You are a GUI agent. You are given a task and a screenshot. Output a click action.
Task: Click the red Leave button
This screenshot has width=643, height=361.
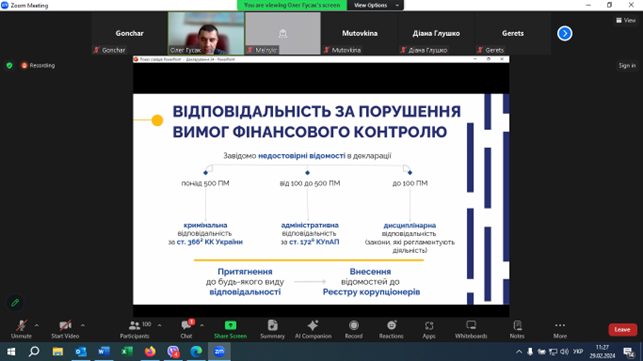622,329
